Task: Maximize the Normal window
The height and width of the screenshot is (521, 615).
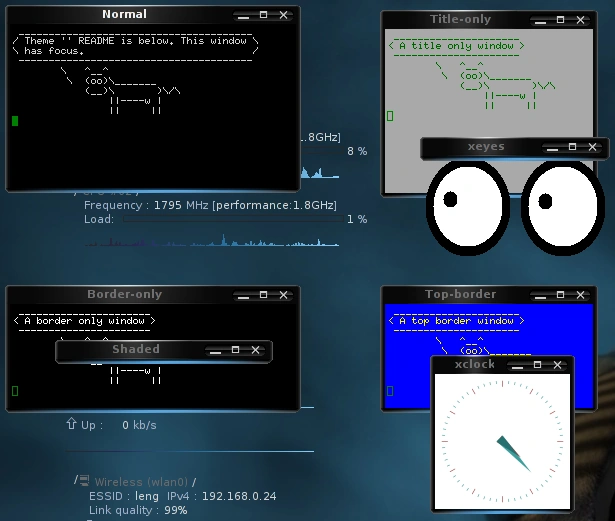Action: 264,15
